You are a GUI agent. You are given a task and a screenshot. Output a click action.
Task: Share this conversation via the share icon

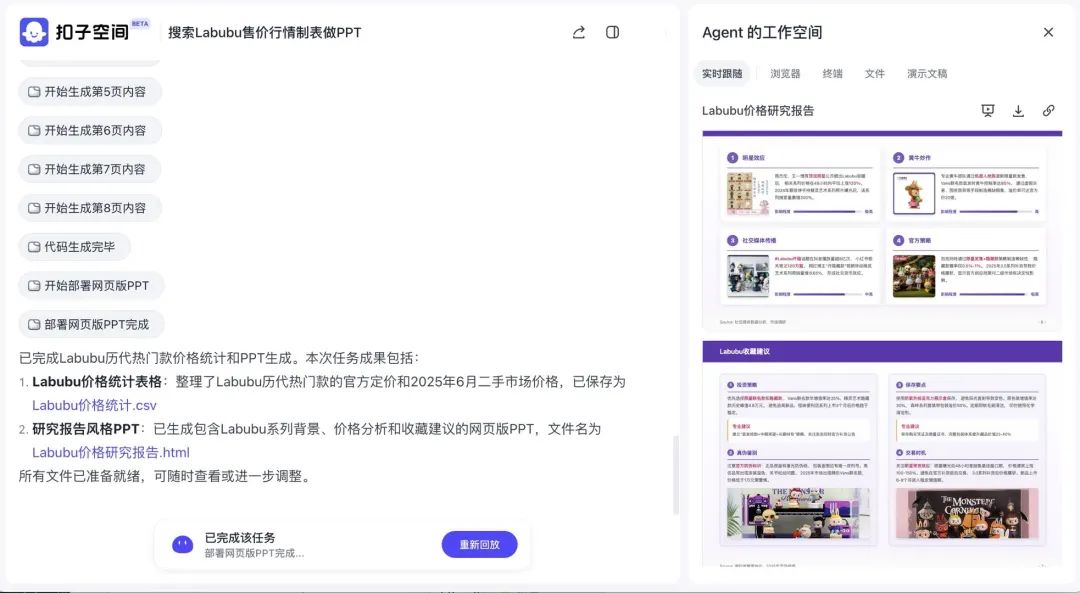pos(579,32)
